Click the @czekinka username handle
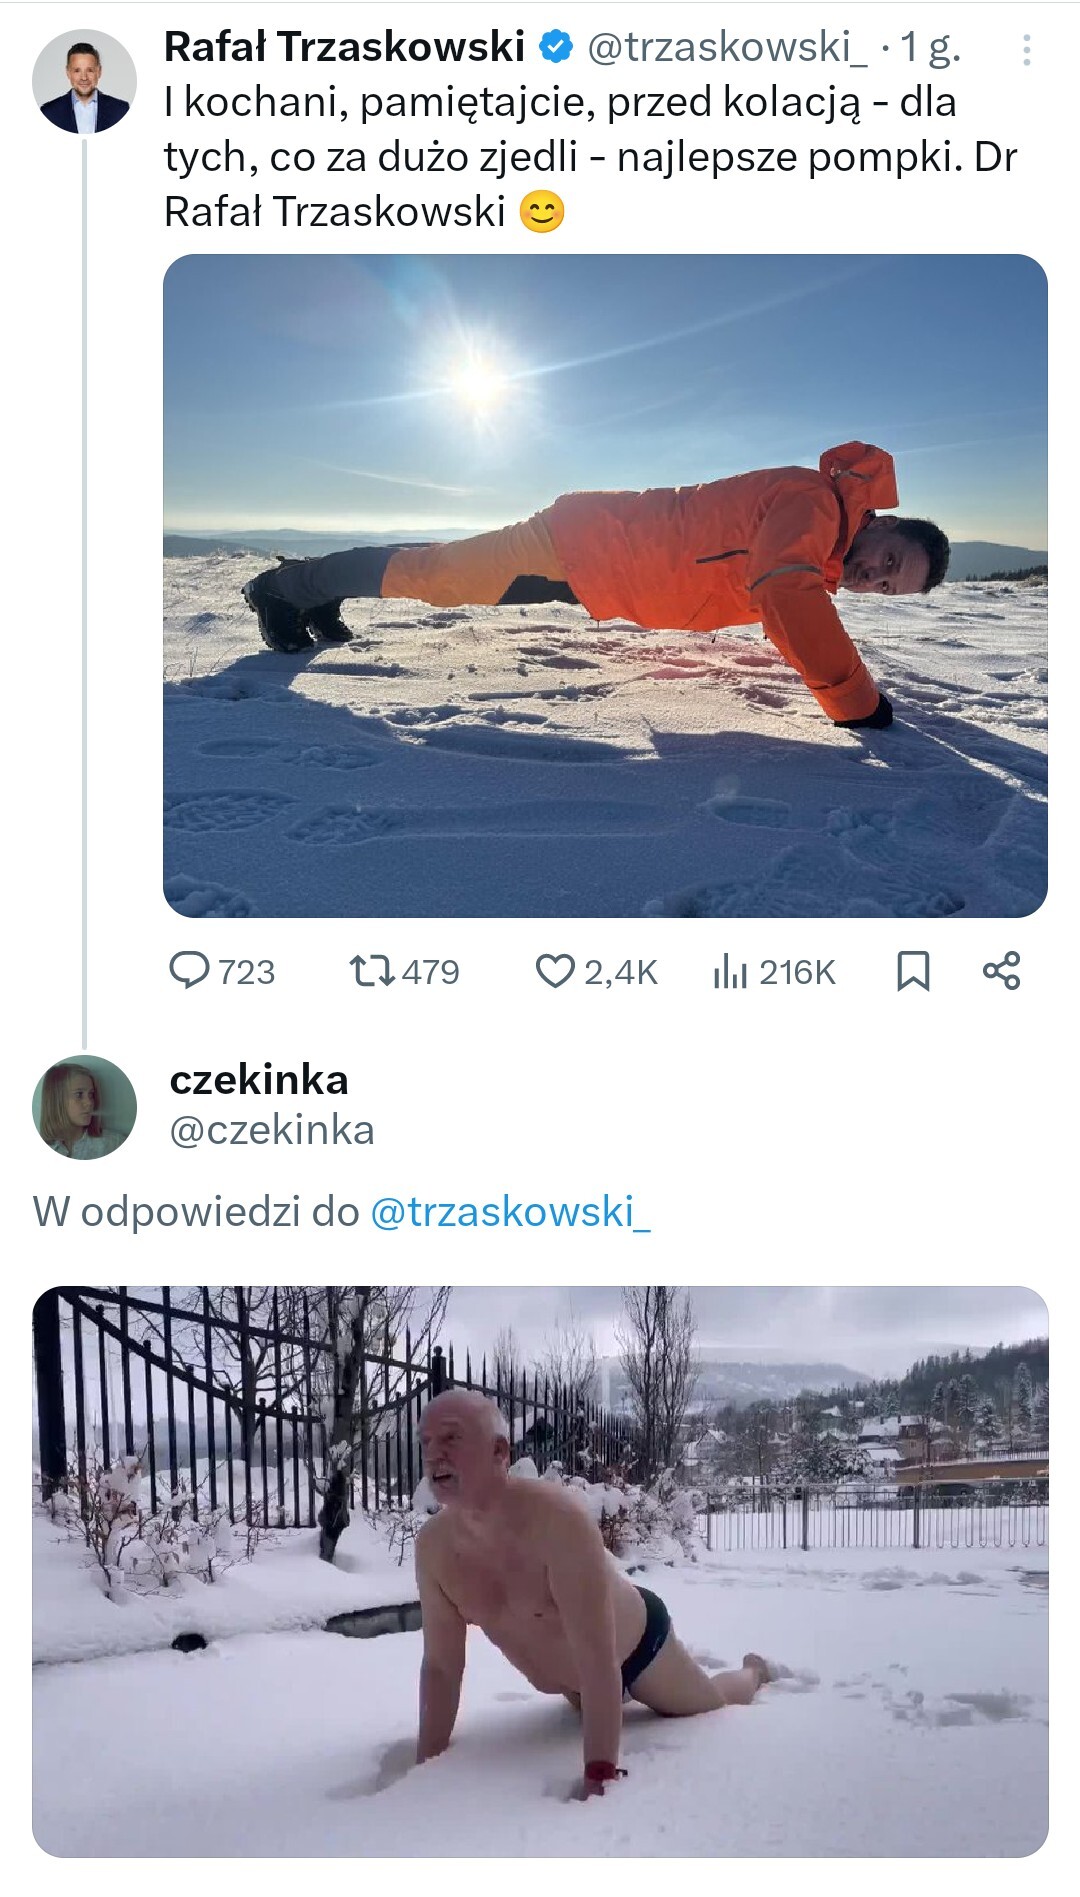Screen dimensions: 1080x1897 (272, 1130)
